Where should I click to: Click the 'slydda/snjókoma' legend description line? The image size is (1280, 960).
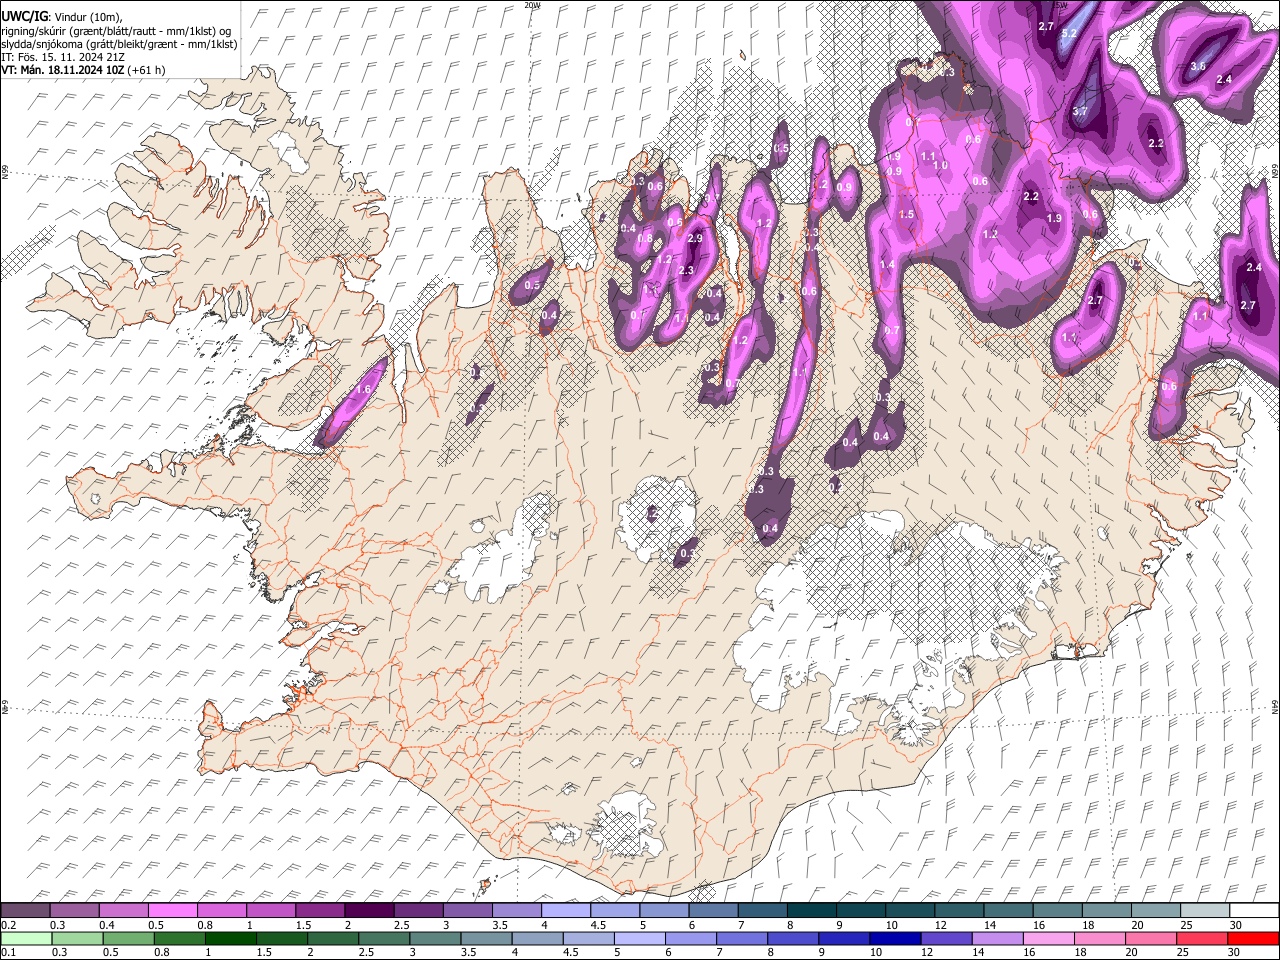pos(119,44)
